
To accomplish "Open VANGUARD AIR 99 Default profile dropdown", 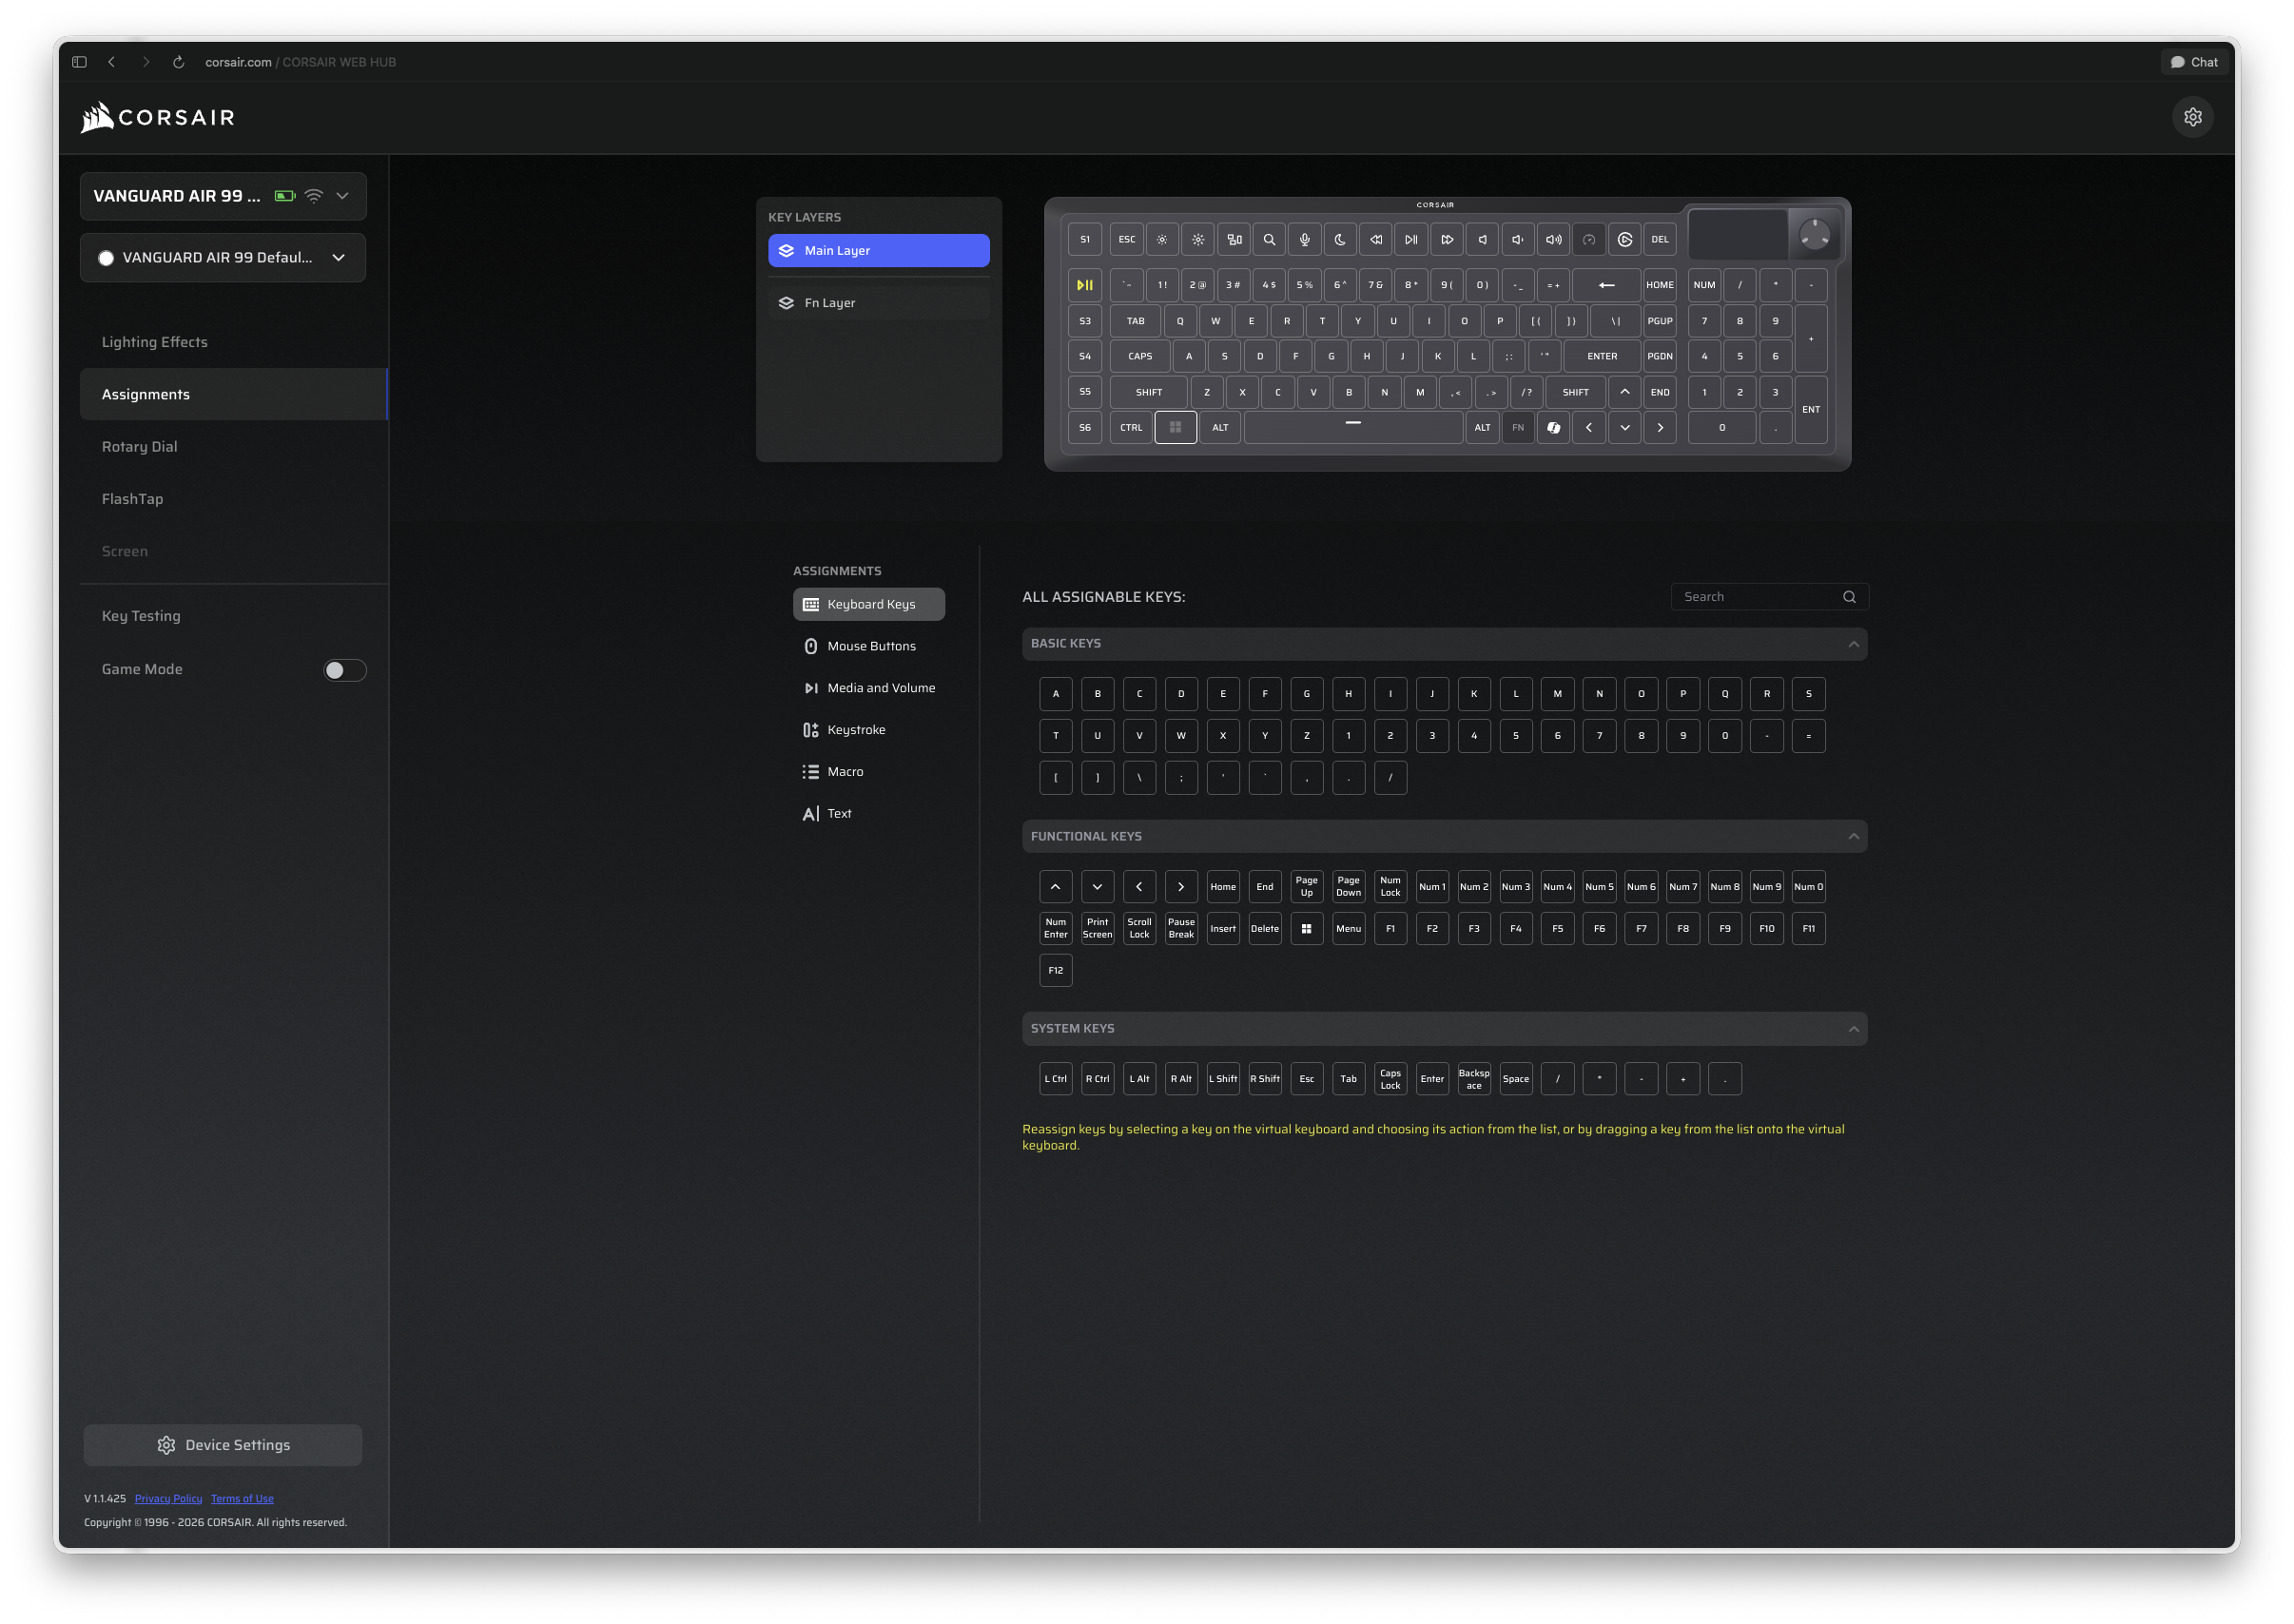I will pyautogui.click(x=223, y=258).
